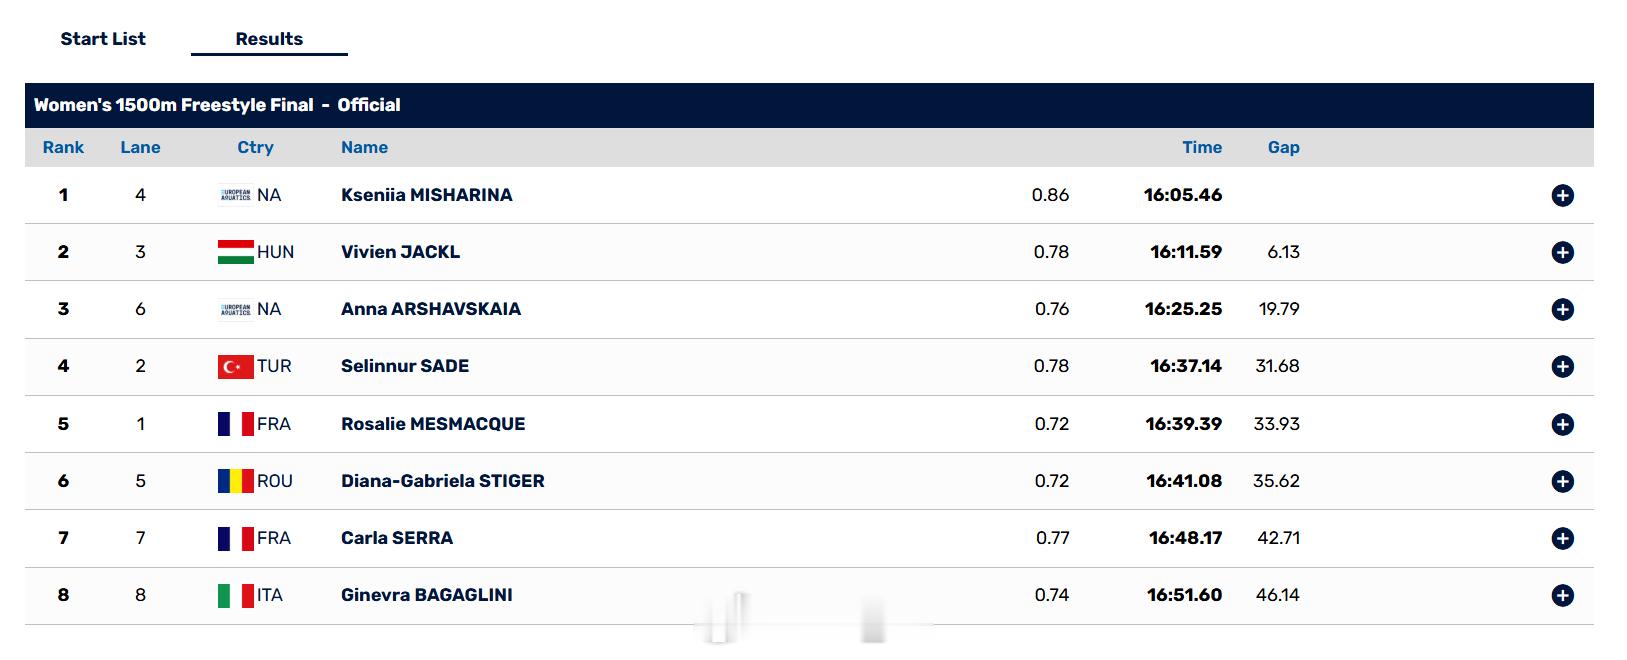Click European Aquatics logo beside Anna ARSHAVSKAIA

tap(236, 309)
